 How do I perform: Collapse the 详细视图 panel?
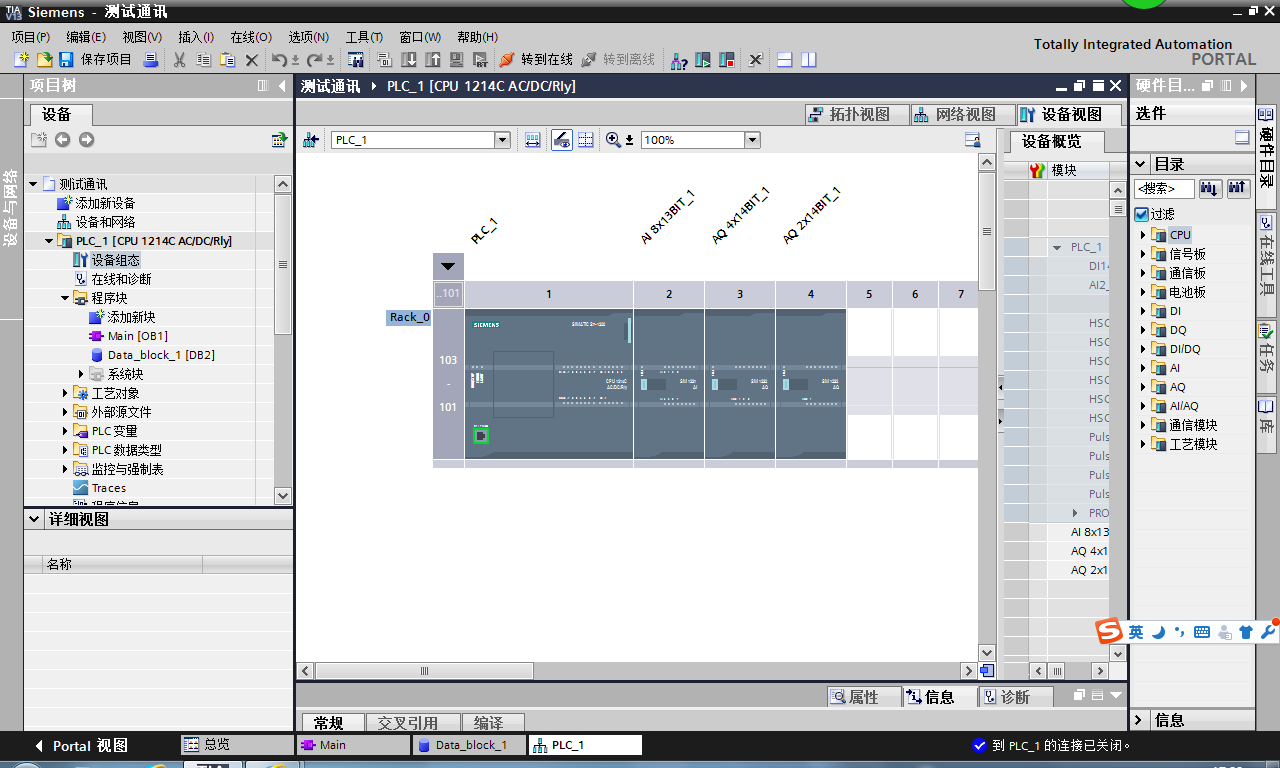coord(35,519)
